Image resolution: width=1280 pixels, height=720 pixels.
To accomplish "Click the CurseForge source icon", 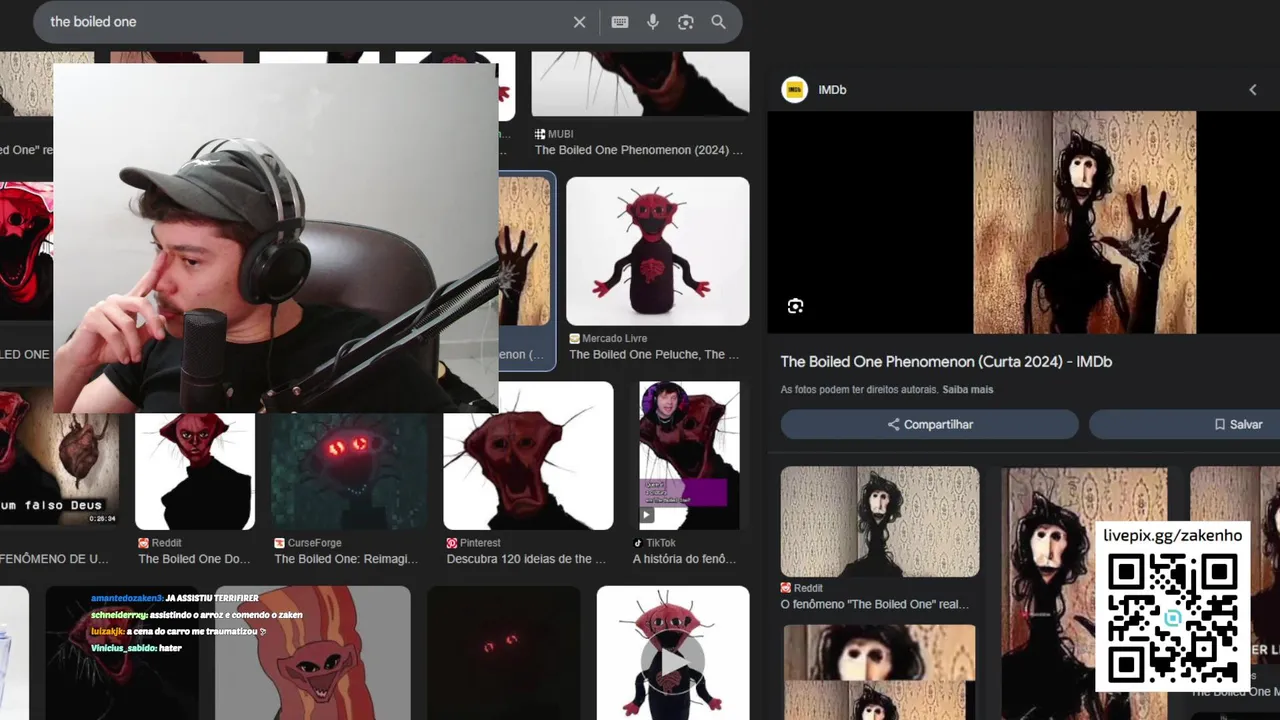I will [280, 543].
